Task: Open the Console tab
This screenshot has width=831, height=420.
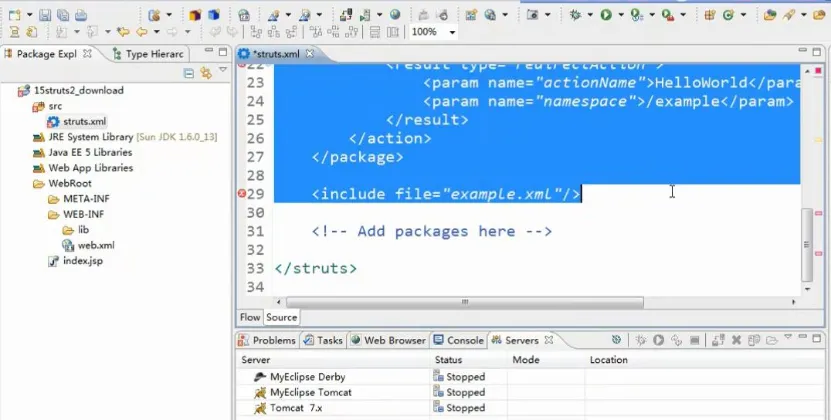Action: click(459, 340)
